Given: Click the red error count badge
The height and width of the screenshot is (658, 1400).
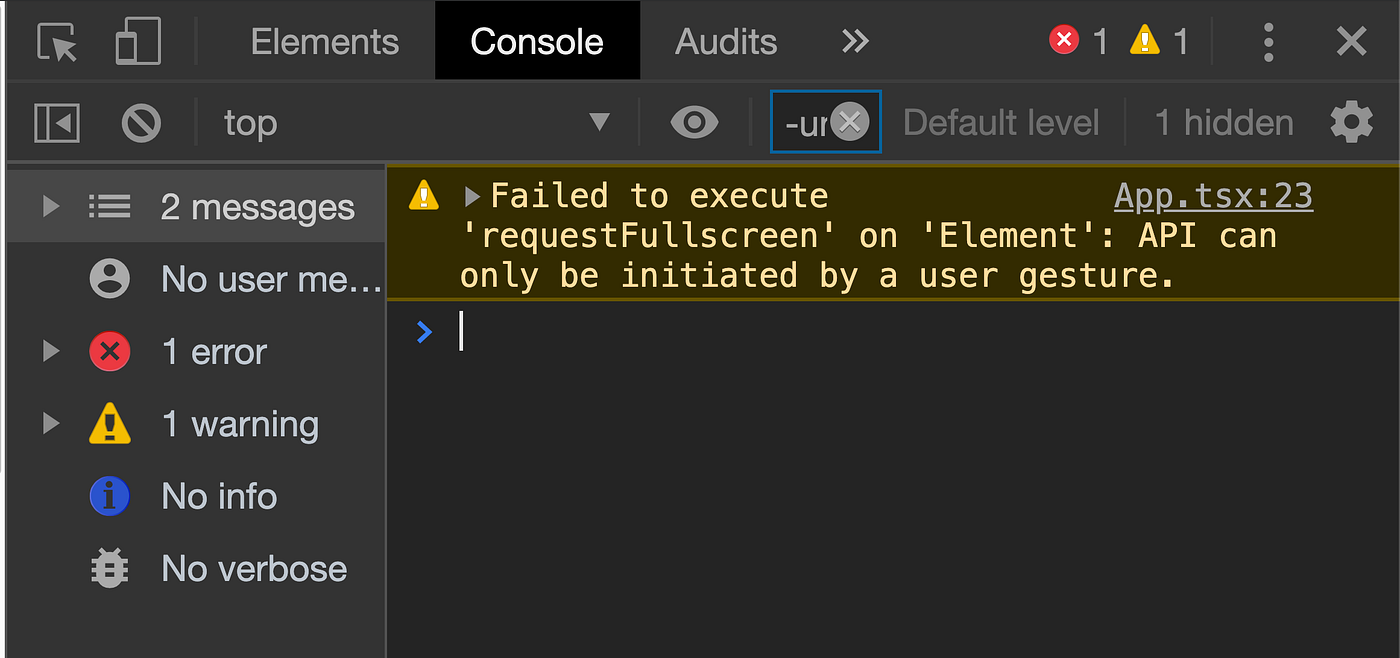Looking at the screenshot, I should click(1078, 41).
